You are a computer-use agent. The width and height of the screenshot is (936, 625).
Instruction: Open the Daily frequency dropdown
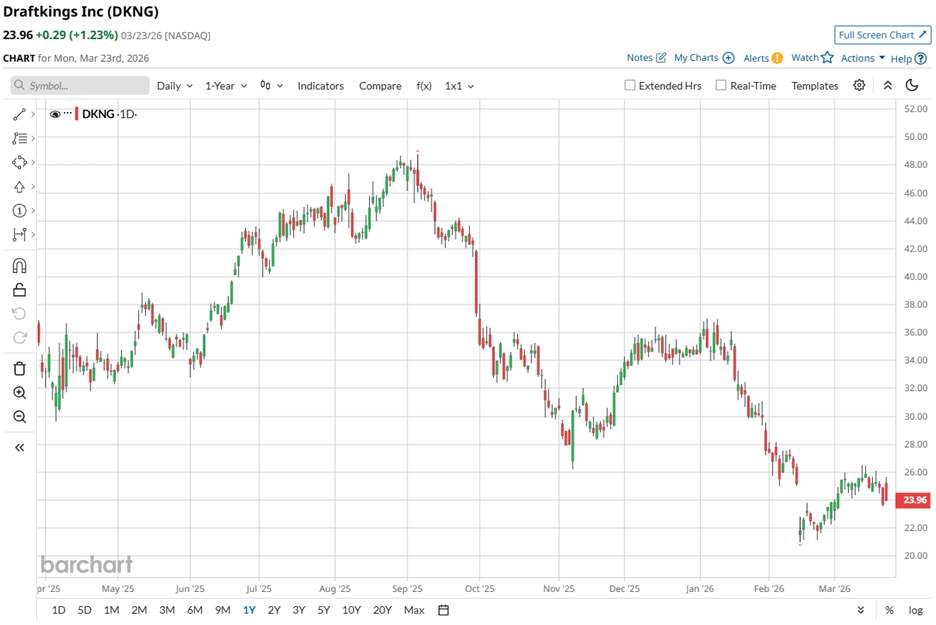tap(174, 86)
